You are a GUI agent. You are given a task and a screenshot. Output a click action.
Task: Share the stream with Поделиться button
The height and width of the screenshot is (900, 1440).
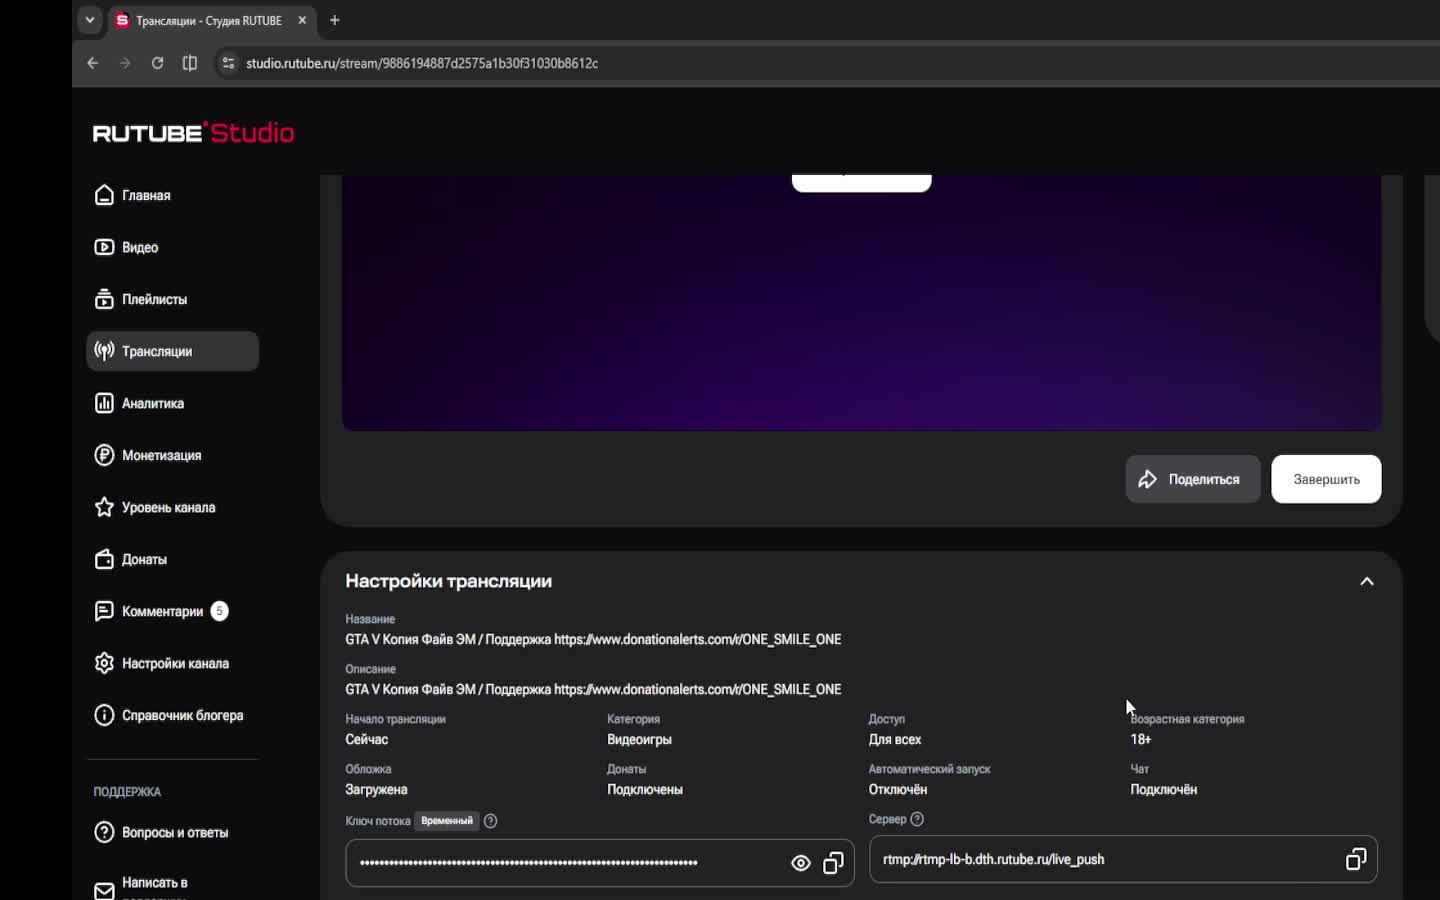point(1193,479)
